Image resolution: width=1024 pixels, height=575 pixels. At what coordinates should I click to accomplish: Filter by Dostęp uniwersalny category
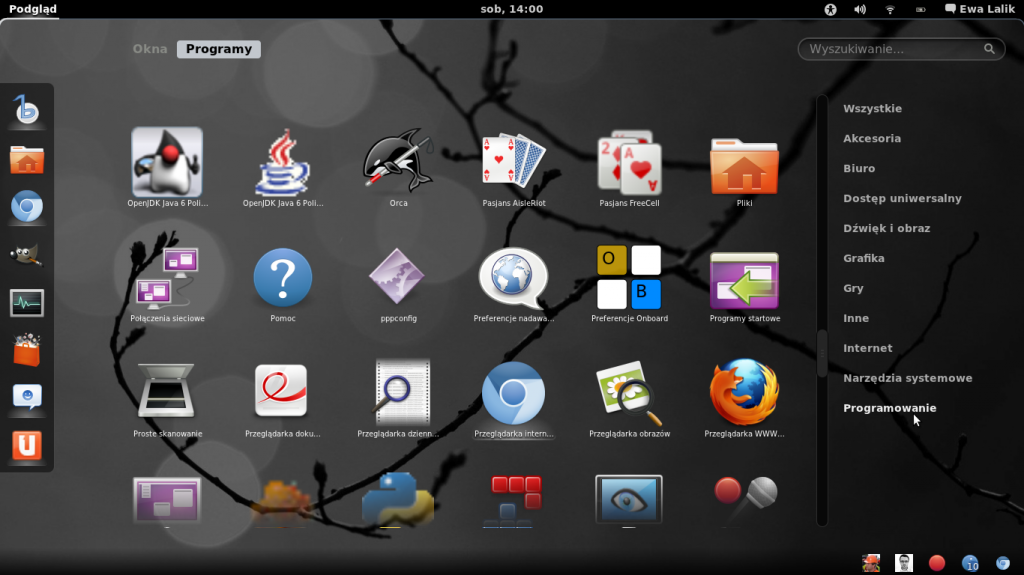[902, 199]
